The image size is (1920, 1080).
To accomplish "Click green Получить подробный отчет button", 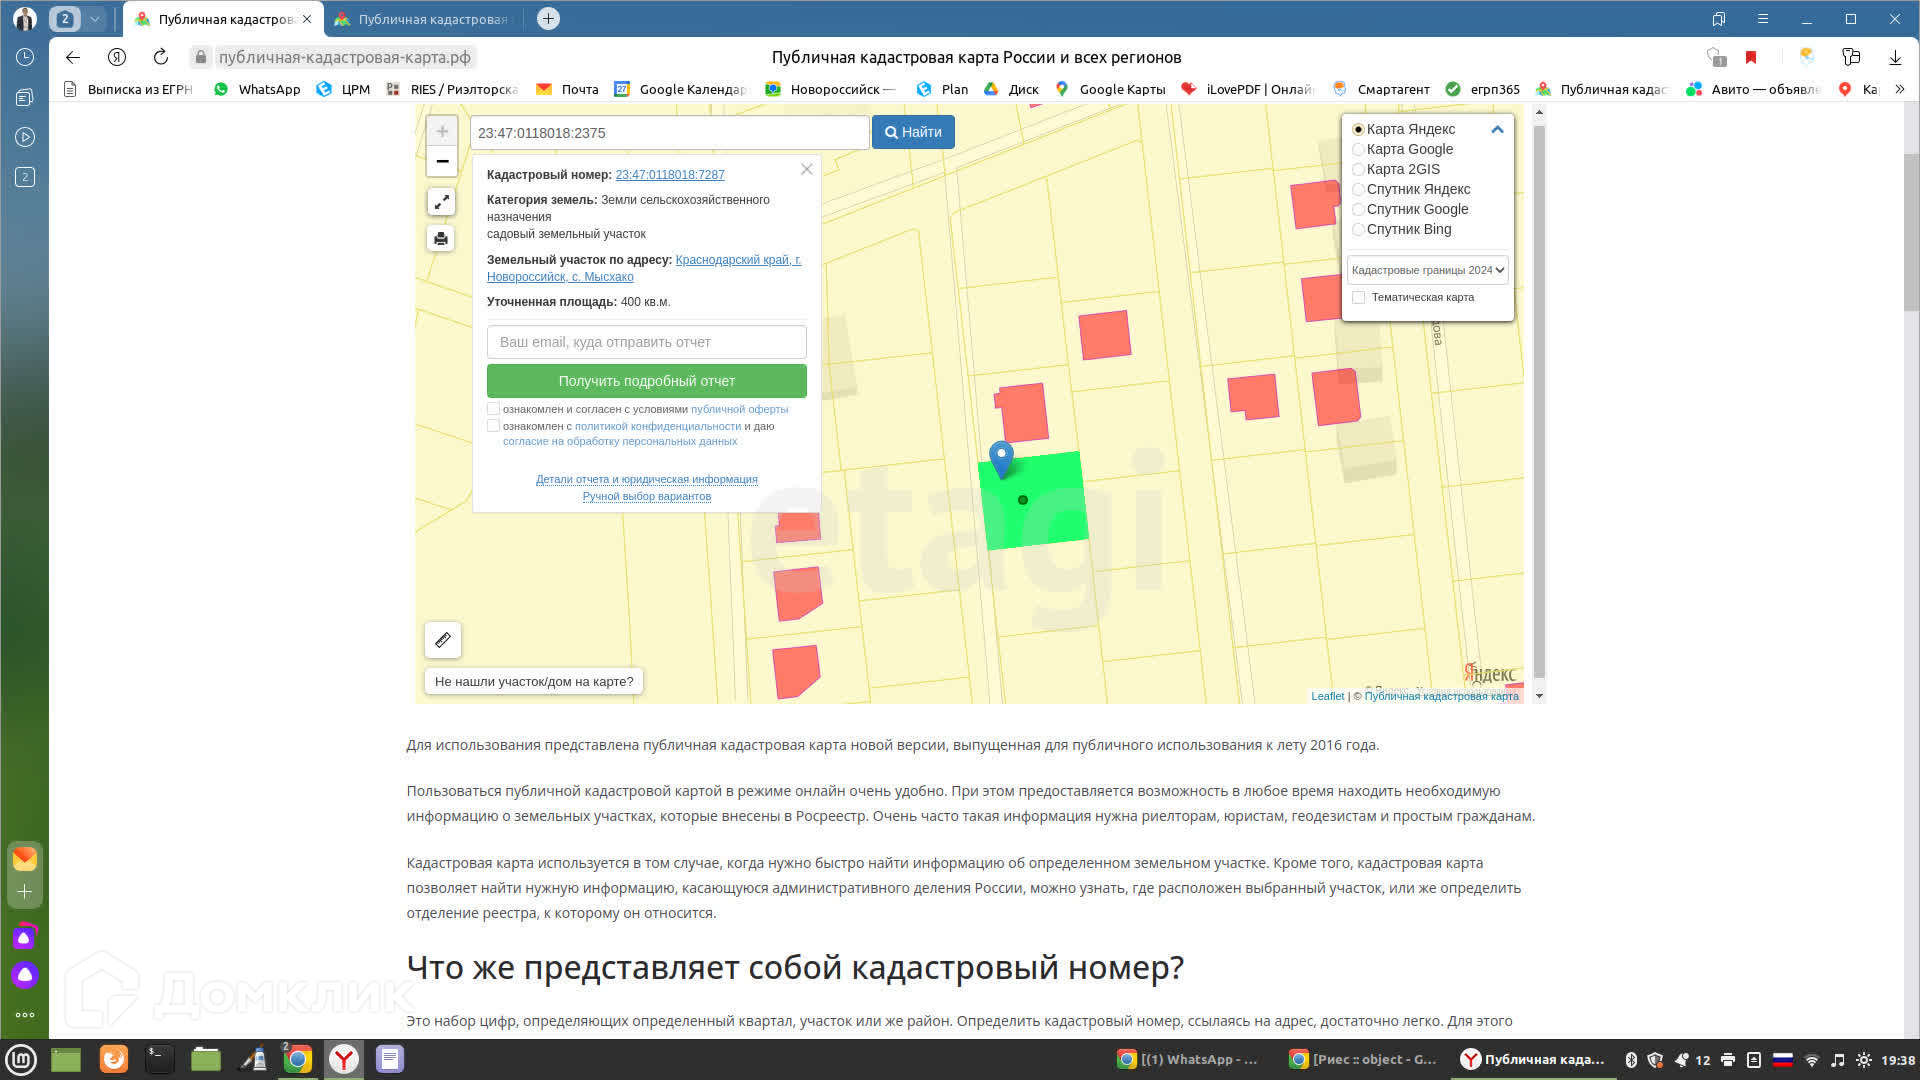I will pos(646,381).
